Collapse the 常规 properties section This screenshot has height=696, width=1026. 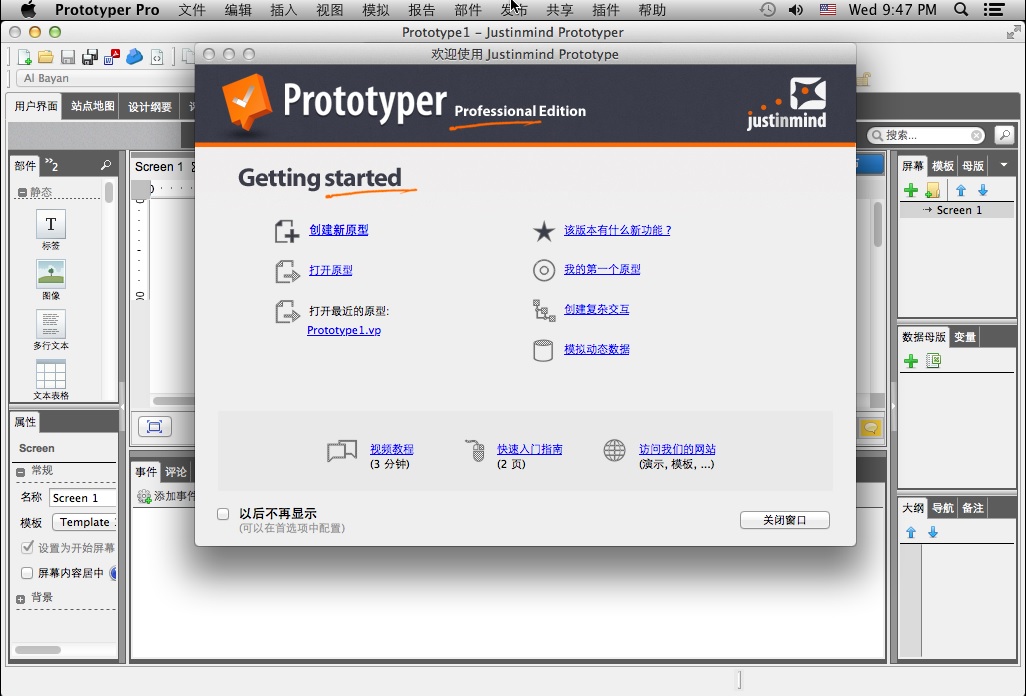coord(21,471)
